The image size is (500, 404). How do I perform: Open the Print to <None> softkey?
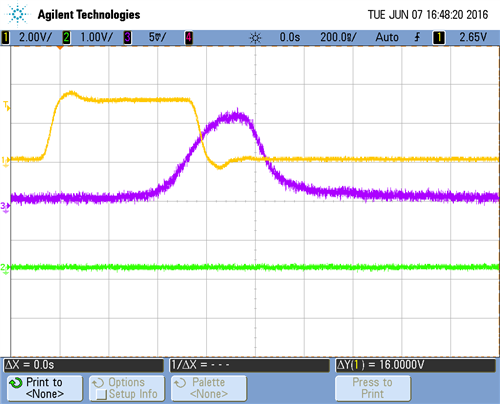(45, 388)
